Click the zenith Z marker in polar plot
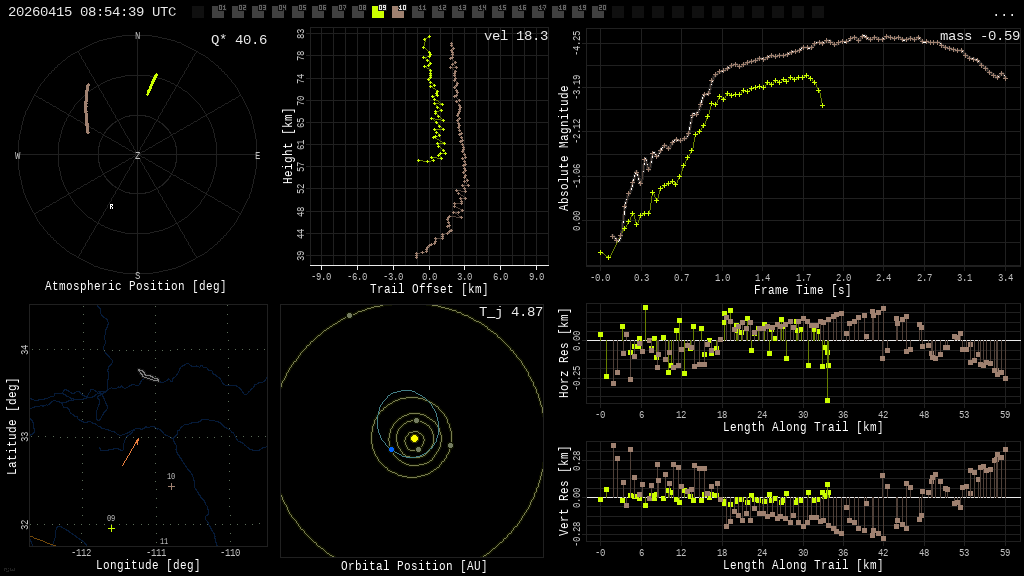Screen dimensions: 1024x576 click(138, 156)
